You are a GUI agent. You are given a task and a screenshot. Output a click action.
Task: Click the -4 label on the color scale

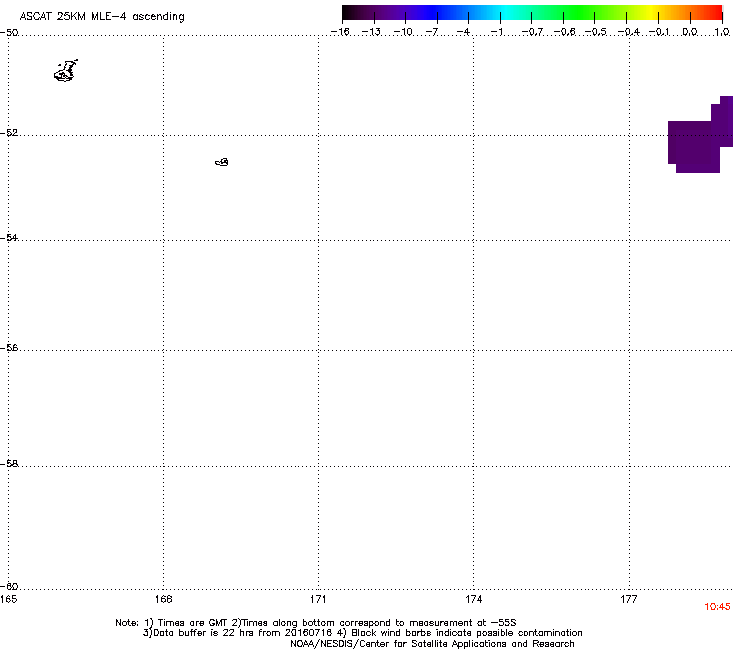click(463, 32)
